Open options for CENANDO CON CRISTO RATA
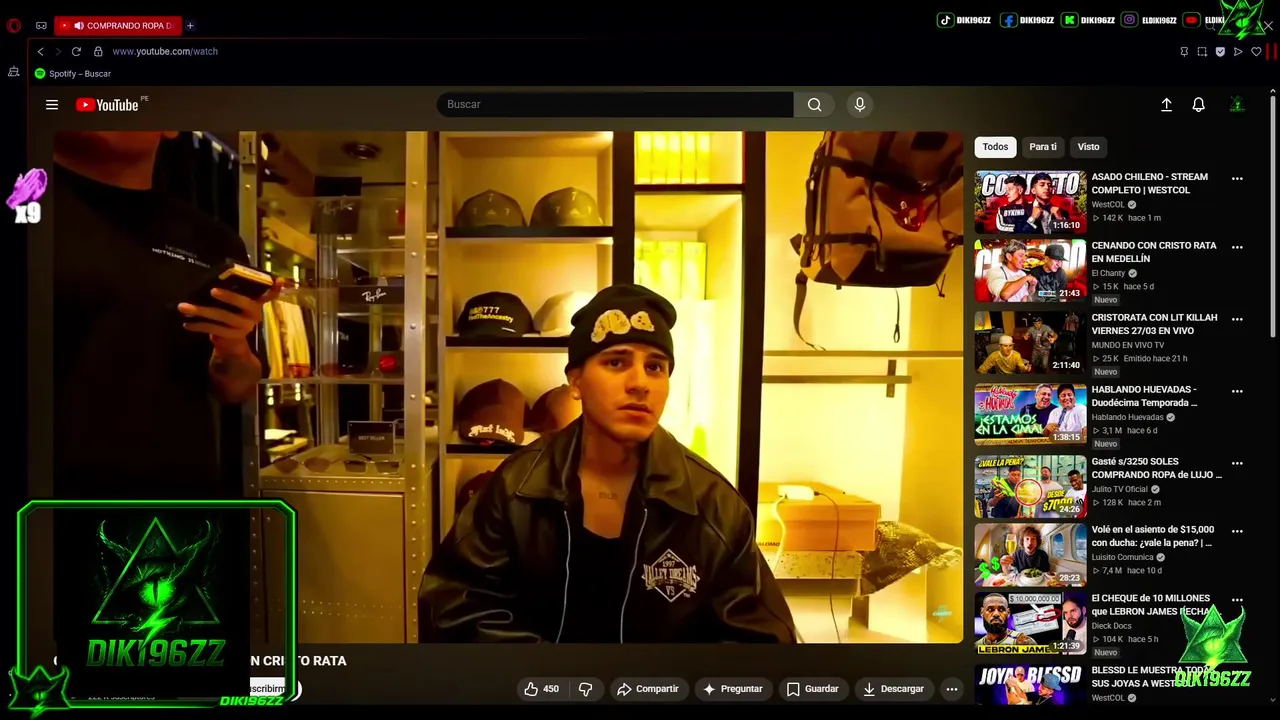The image size is (1280, 720). point(1237,247)
